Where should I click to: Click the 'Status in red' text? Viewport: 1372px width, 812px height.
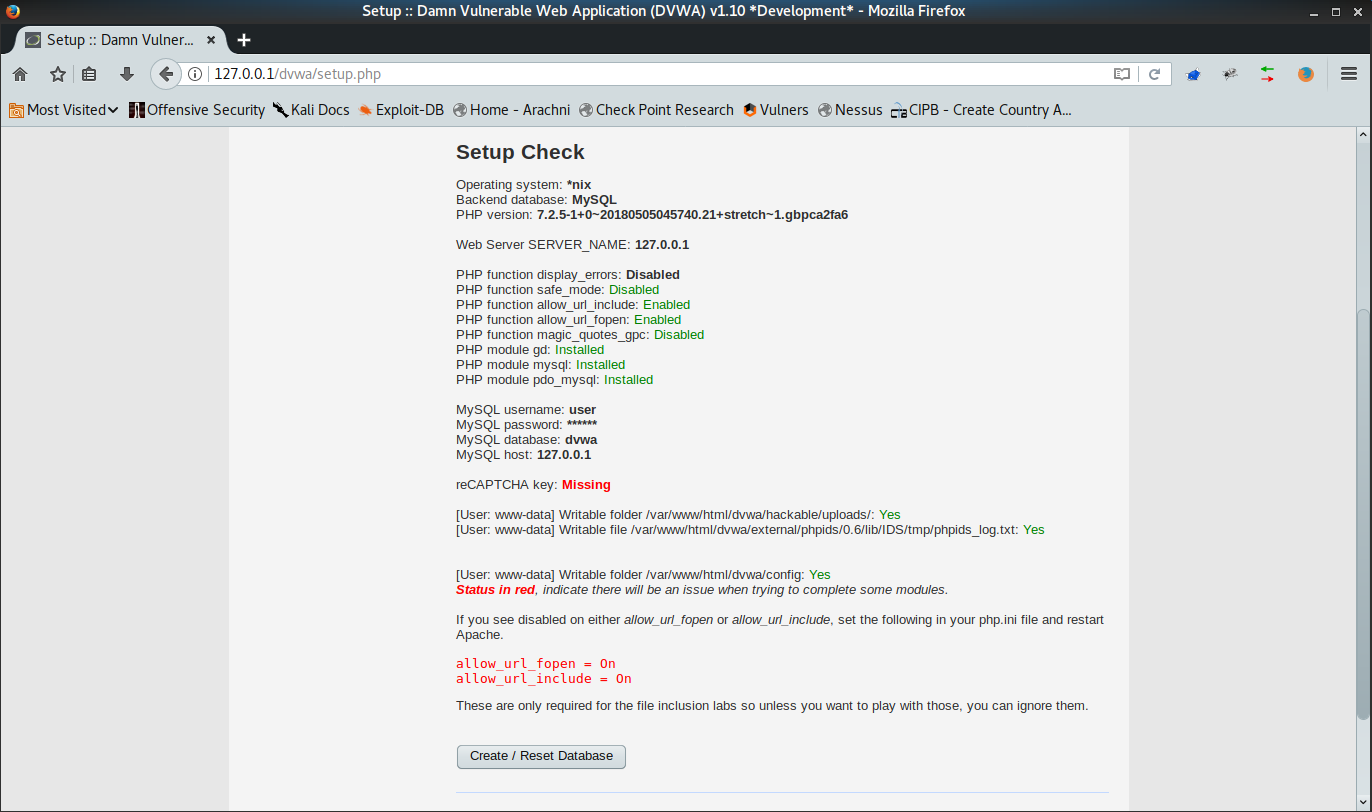point(495,590)
